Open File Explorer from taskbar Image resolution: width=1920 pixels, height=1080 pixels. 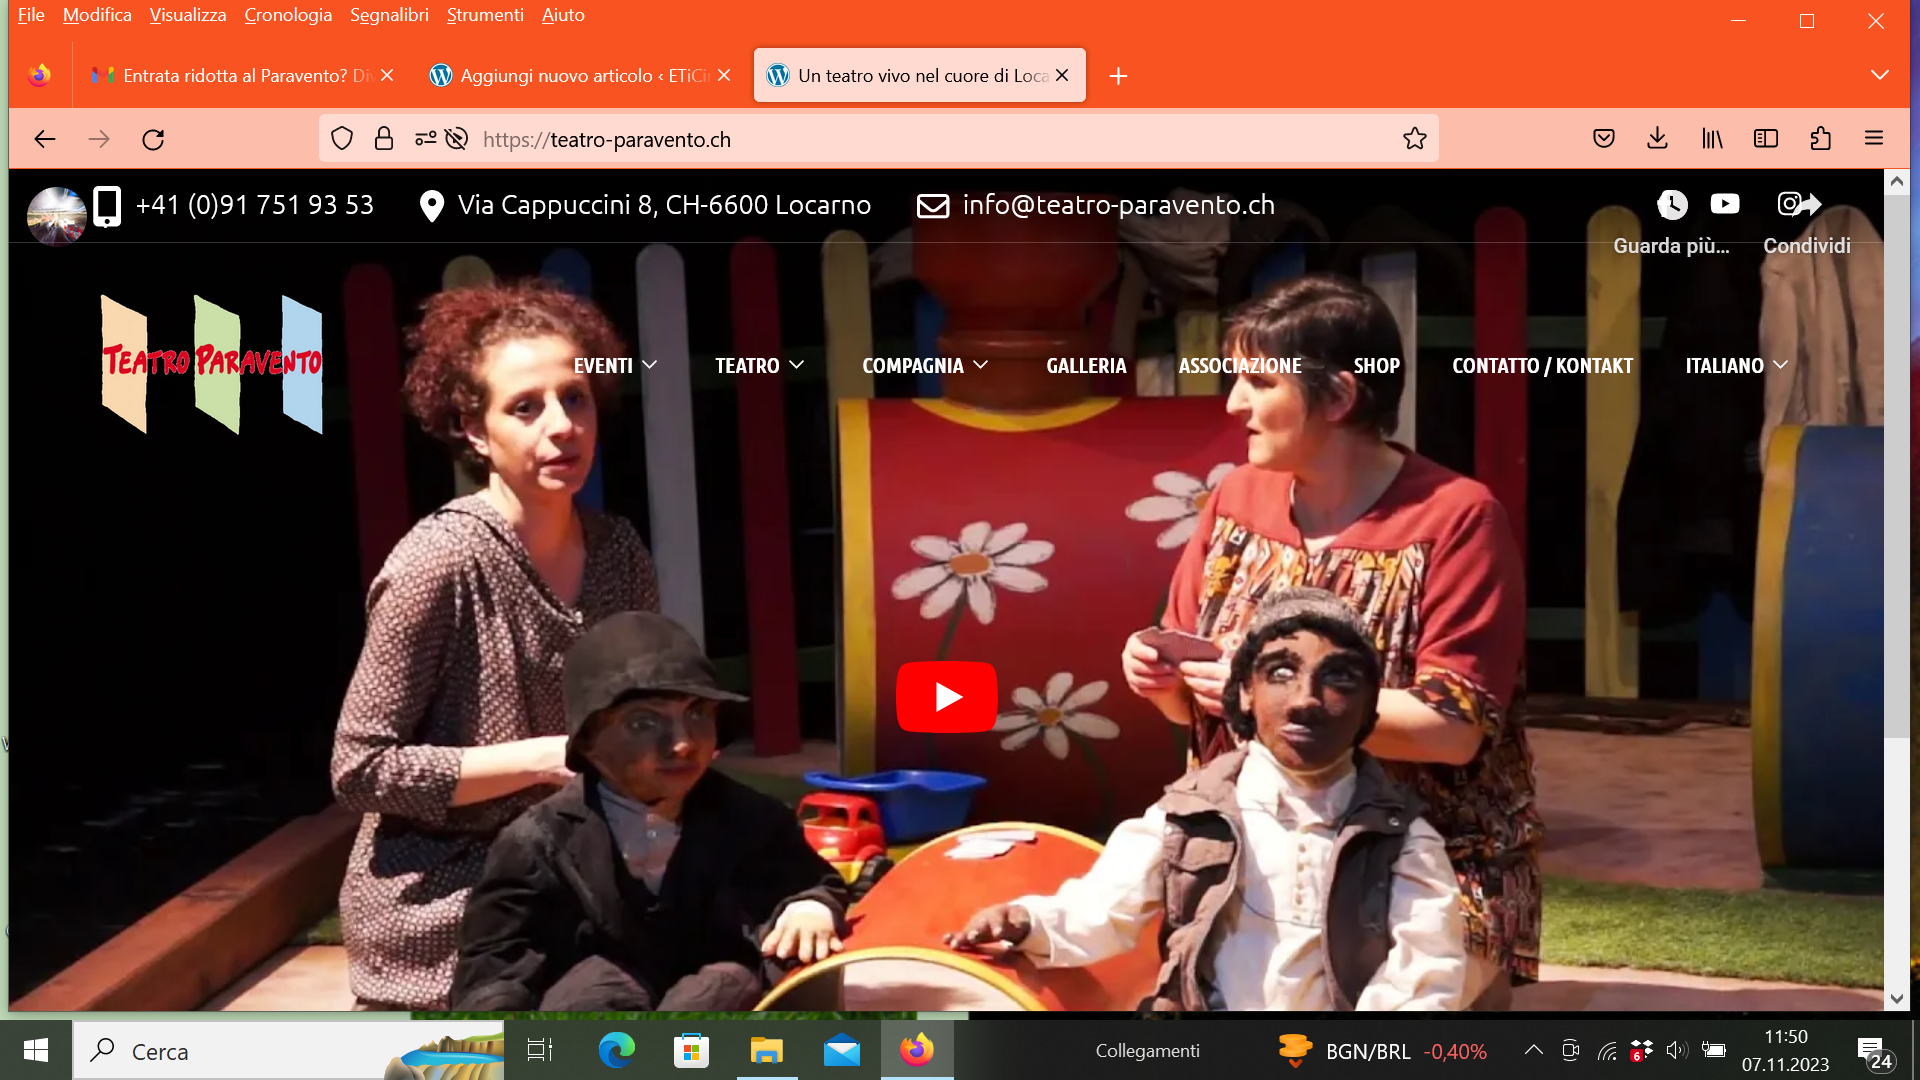pos(767,1050)
